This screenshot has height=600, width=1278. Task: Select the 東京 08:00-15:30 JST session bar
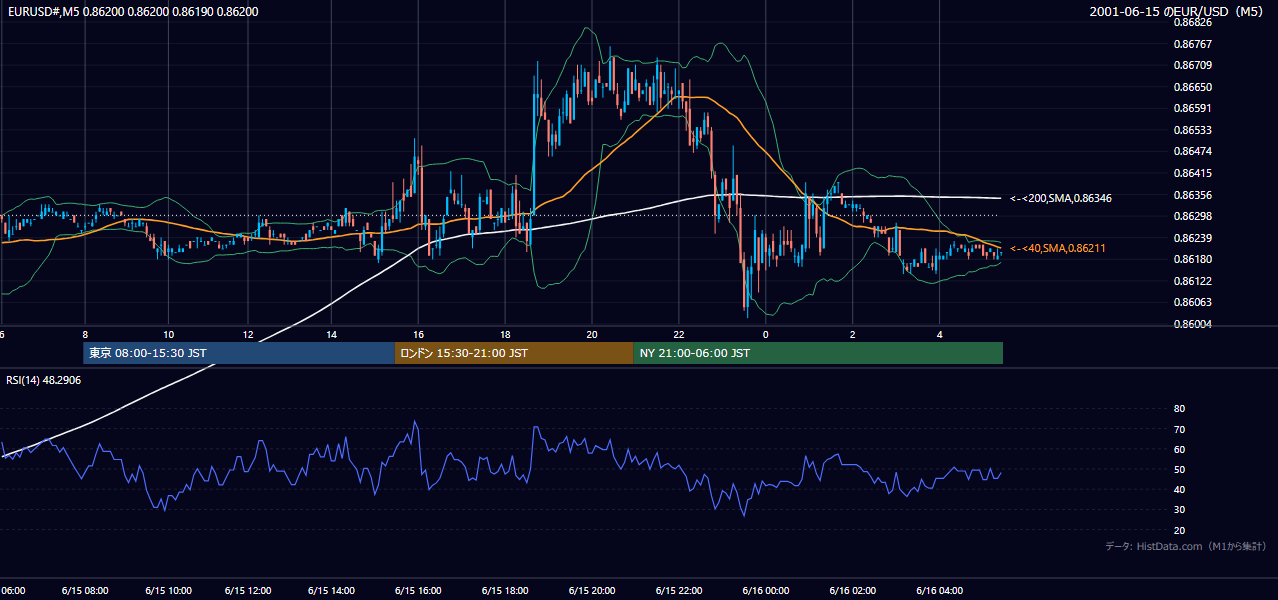(x=239, y=353)
